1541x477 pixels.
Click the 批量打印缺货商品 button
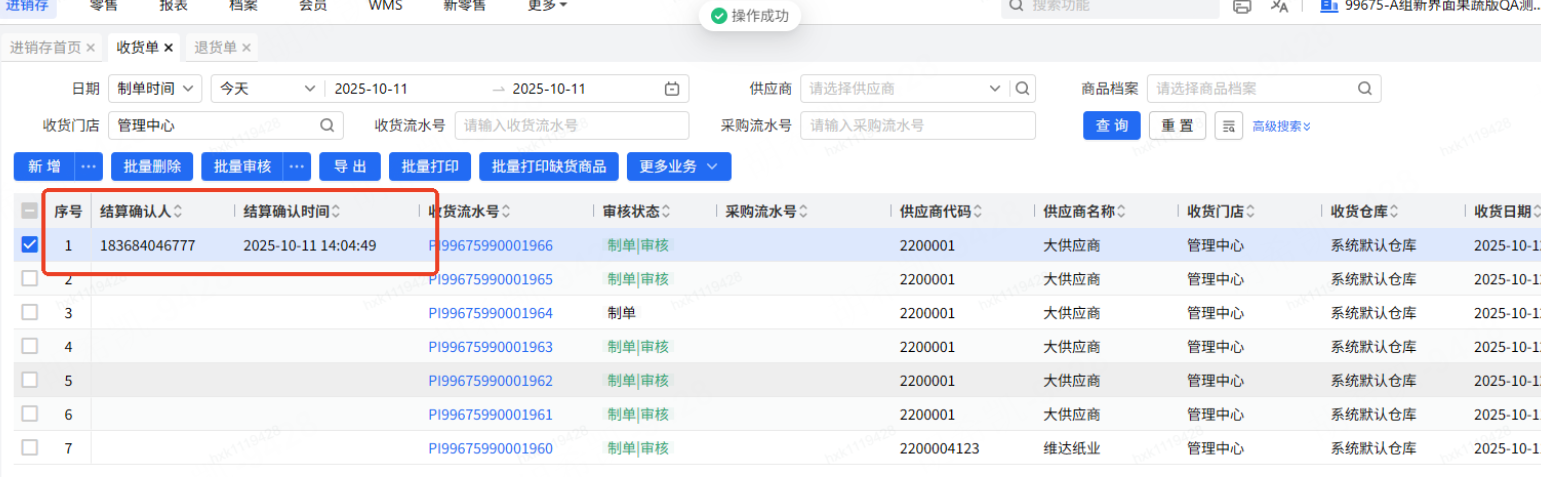[x=549, y=166]
